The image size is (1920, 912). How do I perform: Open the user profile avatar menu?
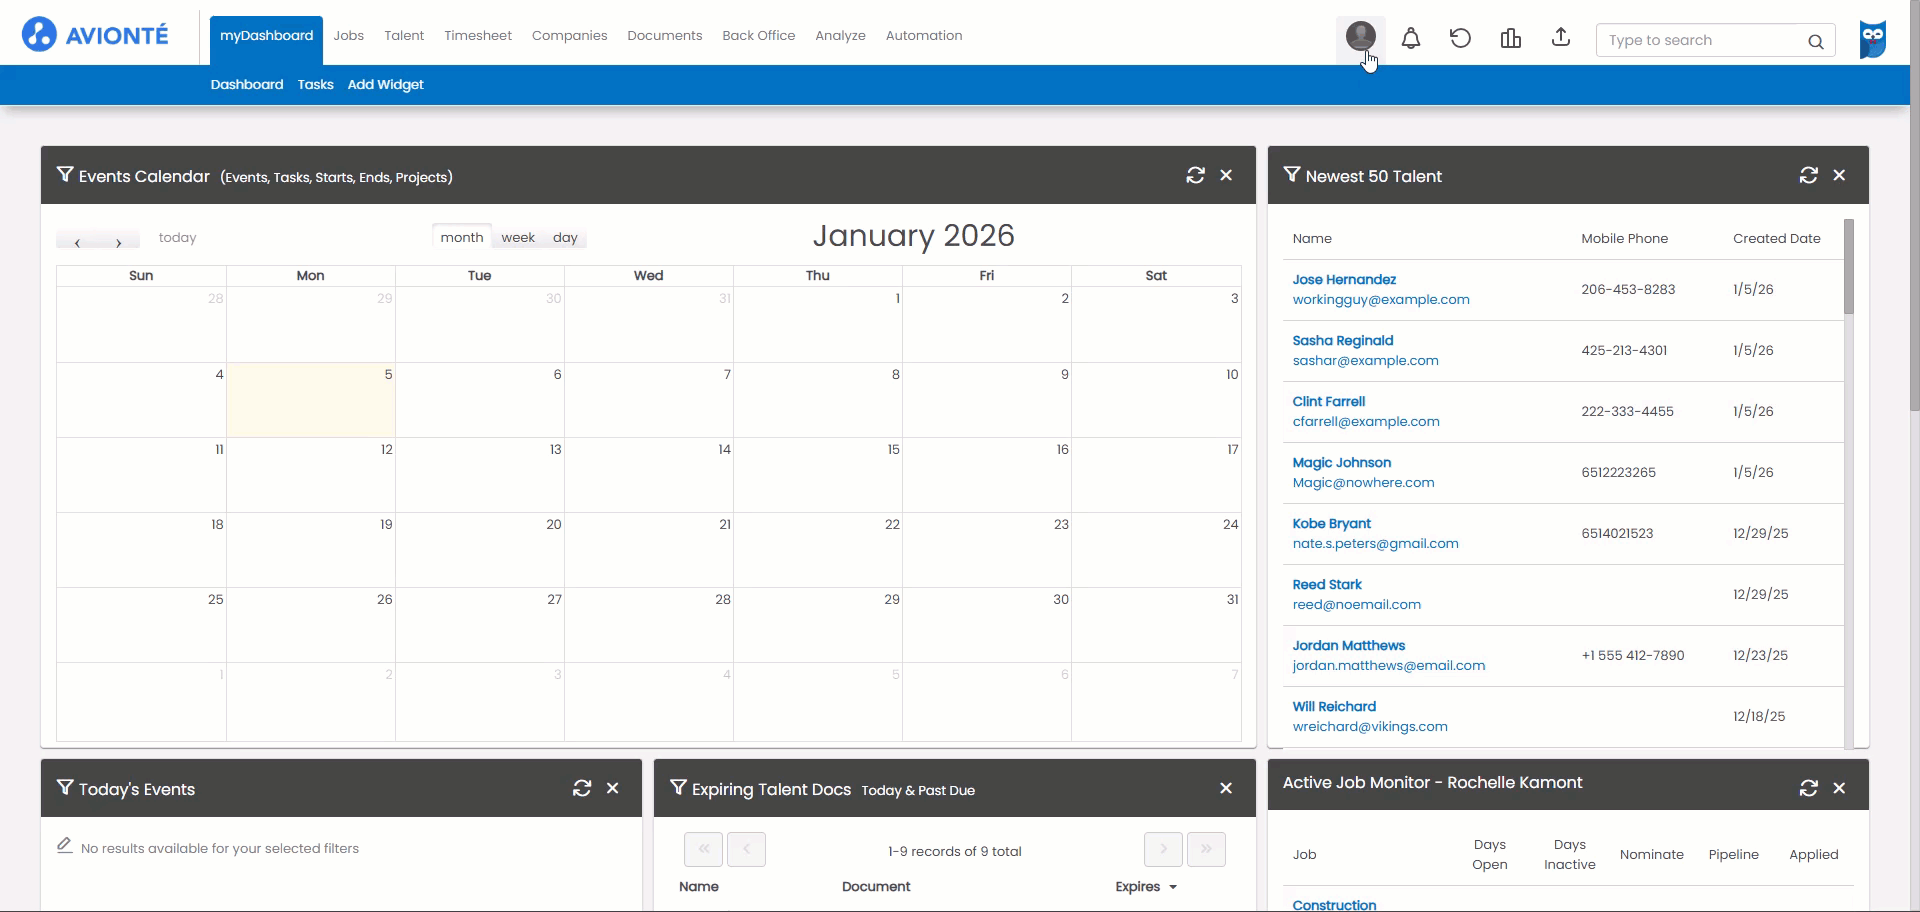click(x=1360, y=37)
